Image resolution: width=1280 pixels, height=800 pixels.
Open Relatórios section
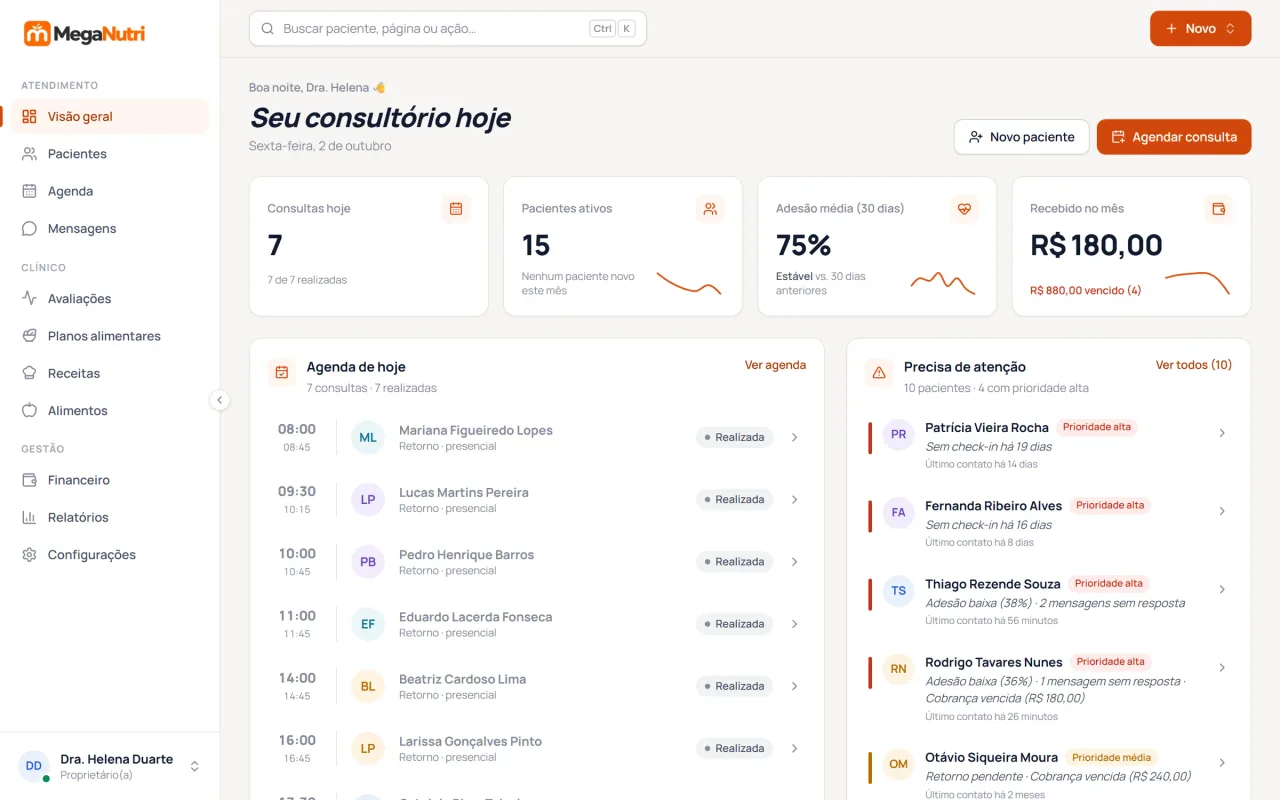(x=110, y=517)
